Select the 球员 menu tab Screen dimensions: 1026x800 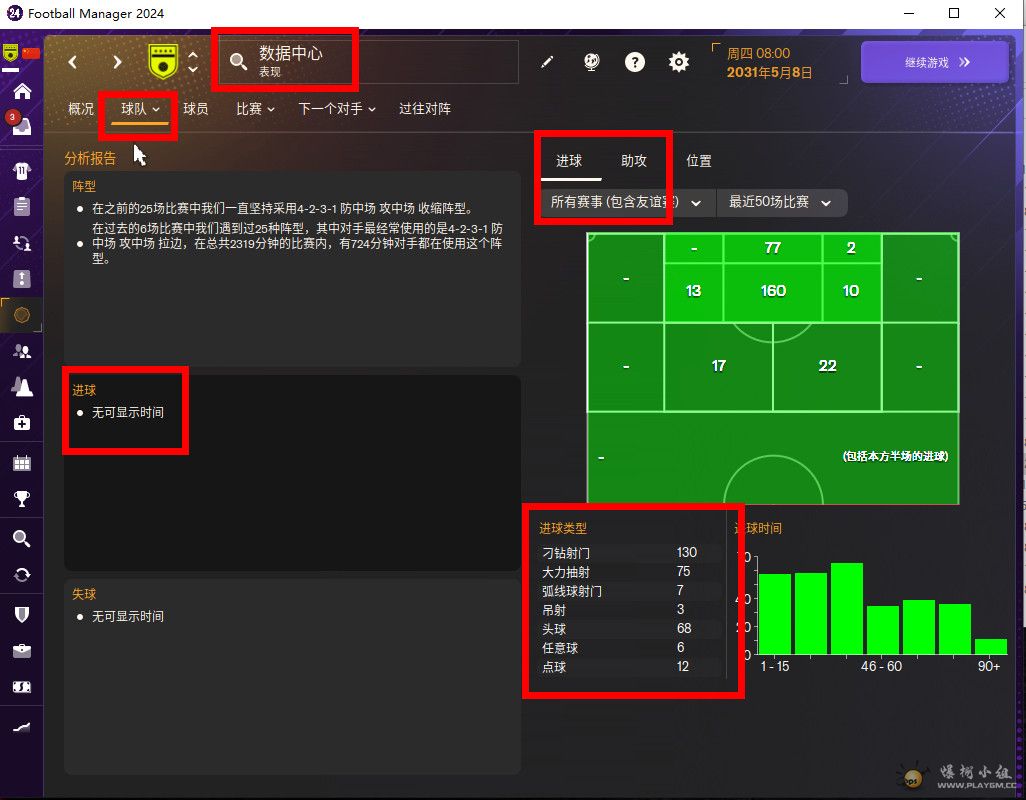point(196,109)
